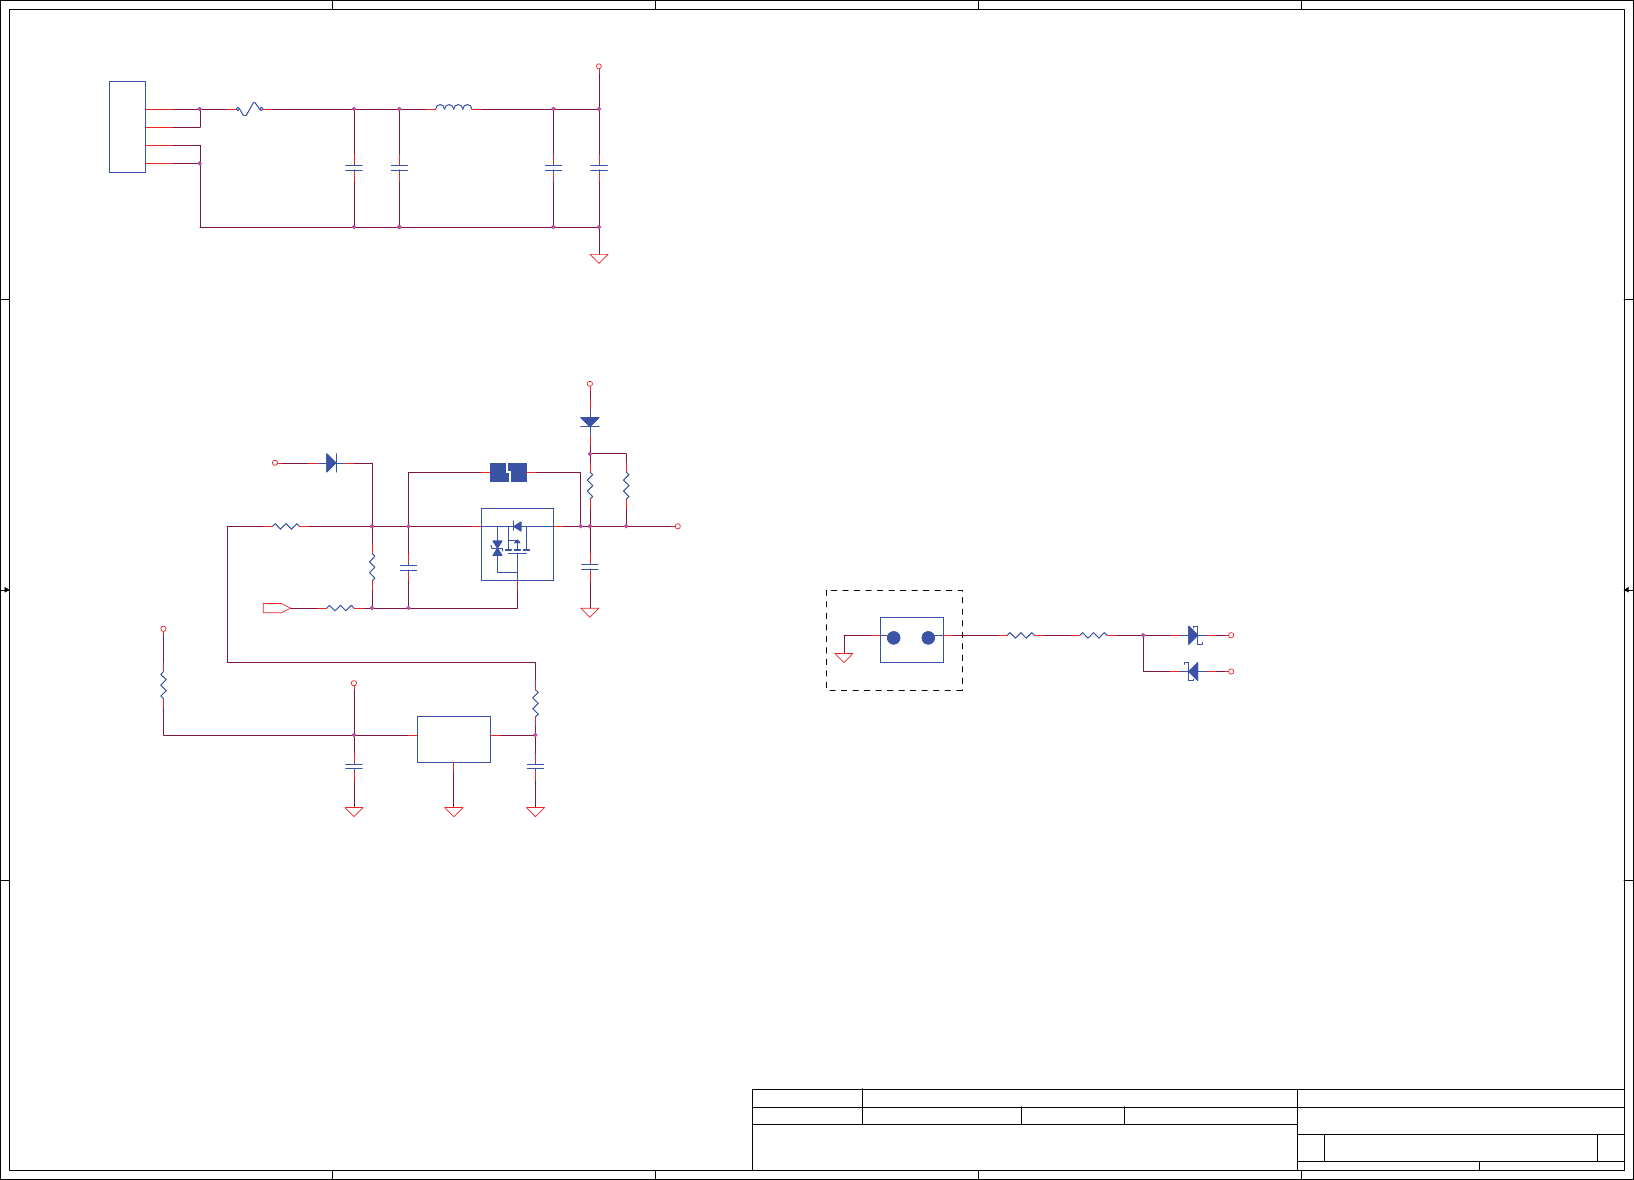This screenshot has width=1634, height=1180.
Task: Click the red off-page input port symbol
Action: coord(276,608)
